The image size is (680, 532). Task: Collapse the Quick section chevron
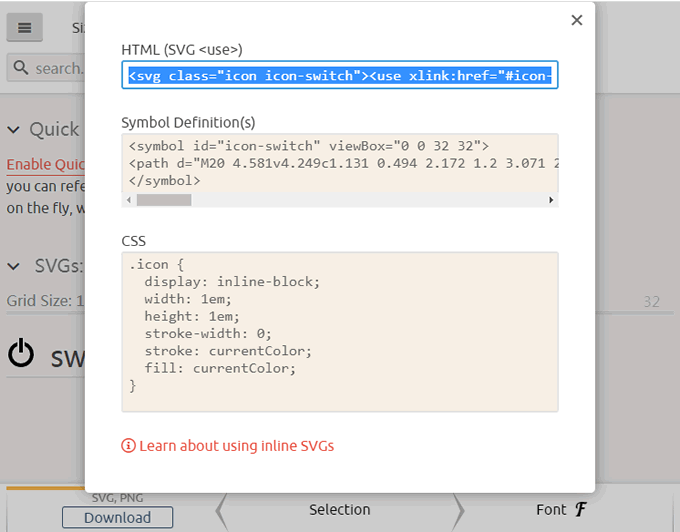(14, 130)
